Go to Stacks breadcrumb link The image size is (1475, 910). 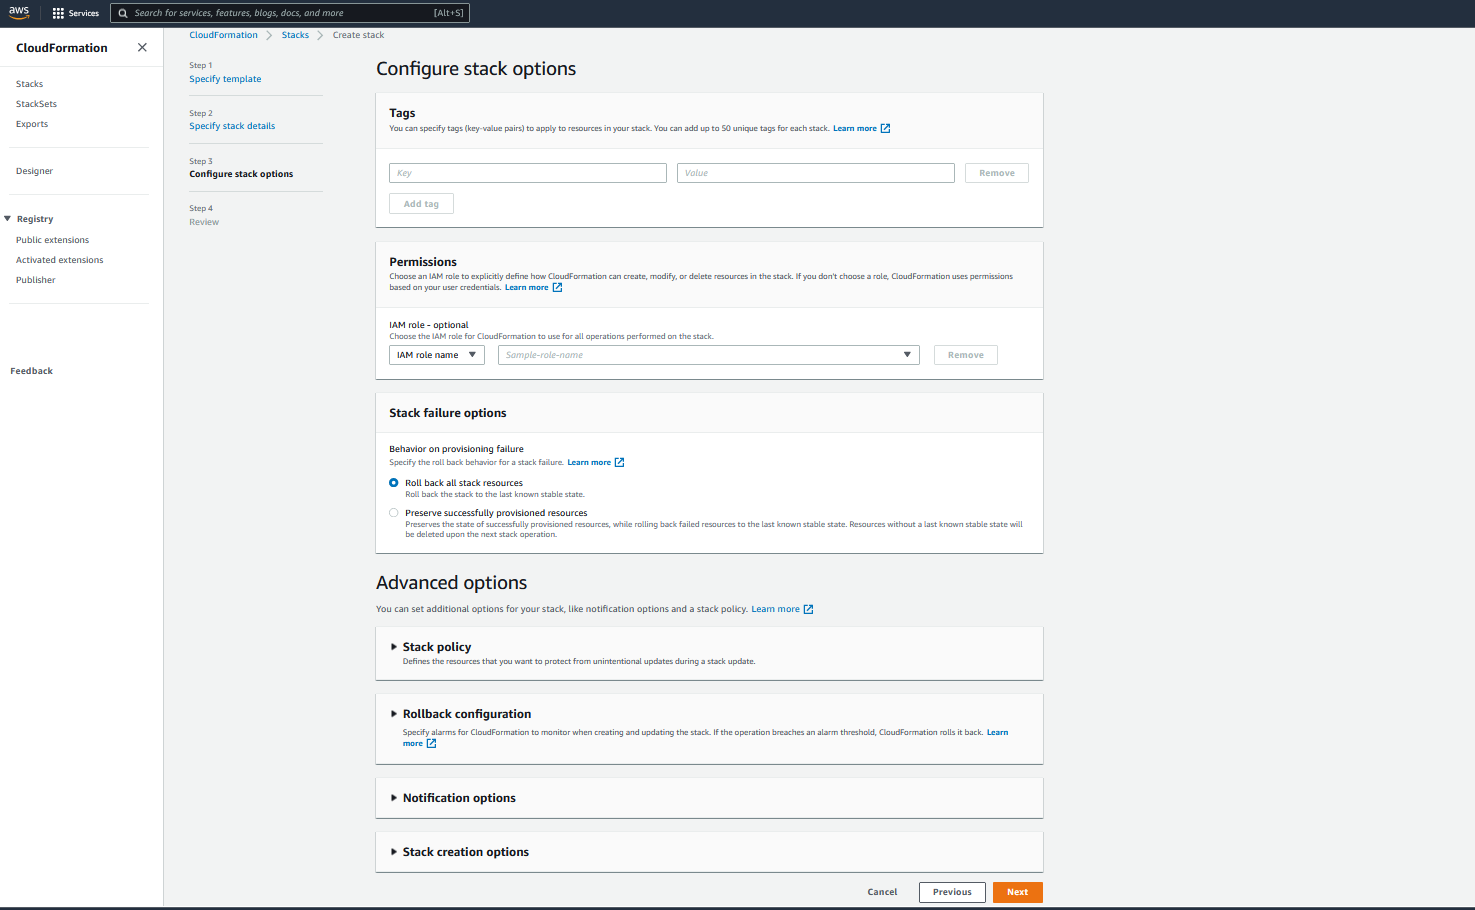tap(295, 35)
